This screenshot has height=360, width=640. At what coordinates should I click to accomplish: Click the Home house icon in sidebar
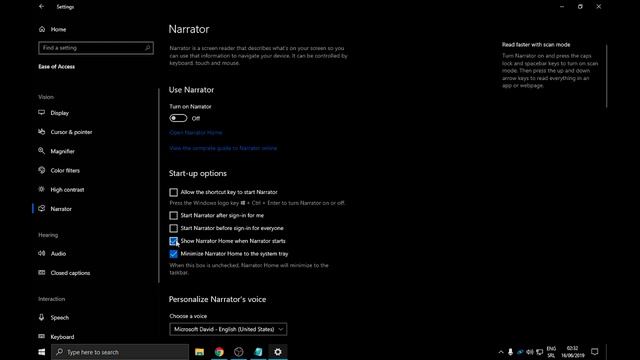click(42, 29)
